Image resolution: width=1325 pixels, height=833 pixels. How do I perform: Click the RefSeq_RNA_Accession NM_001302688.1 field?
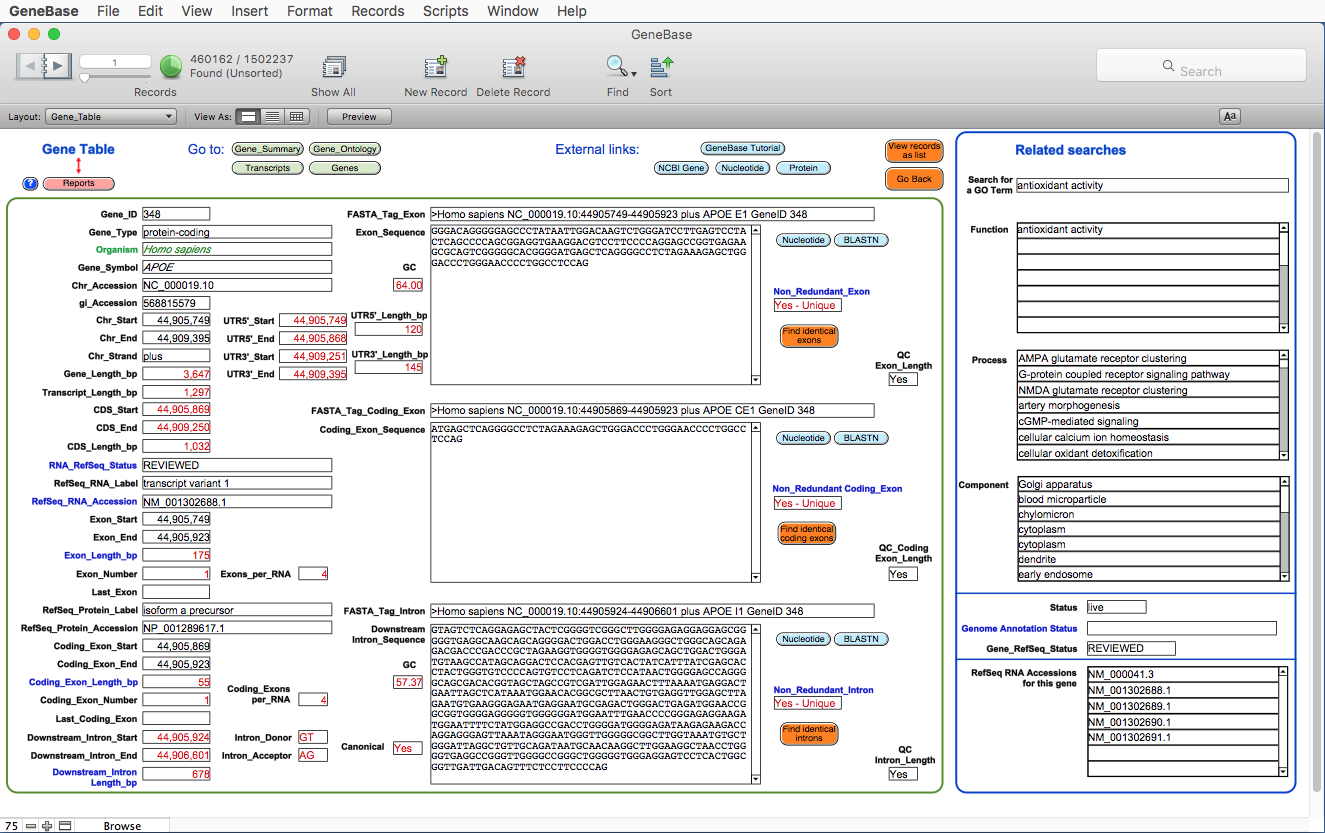click(x=236, y=501)
